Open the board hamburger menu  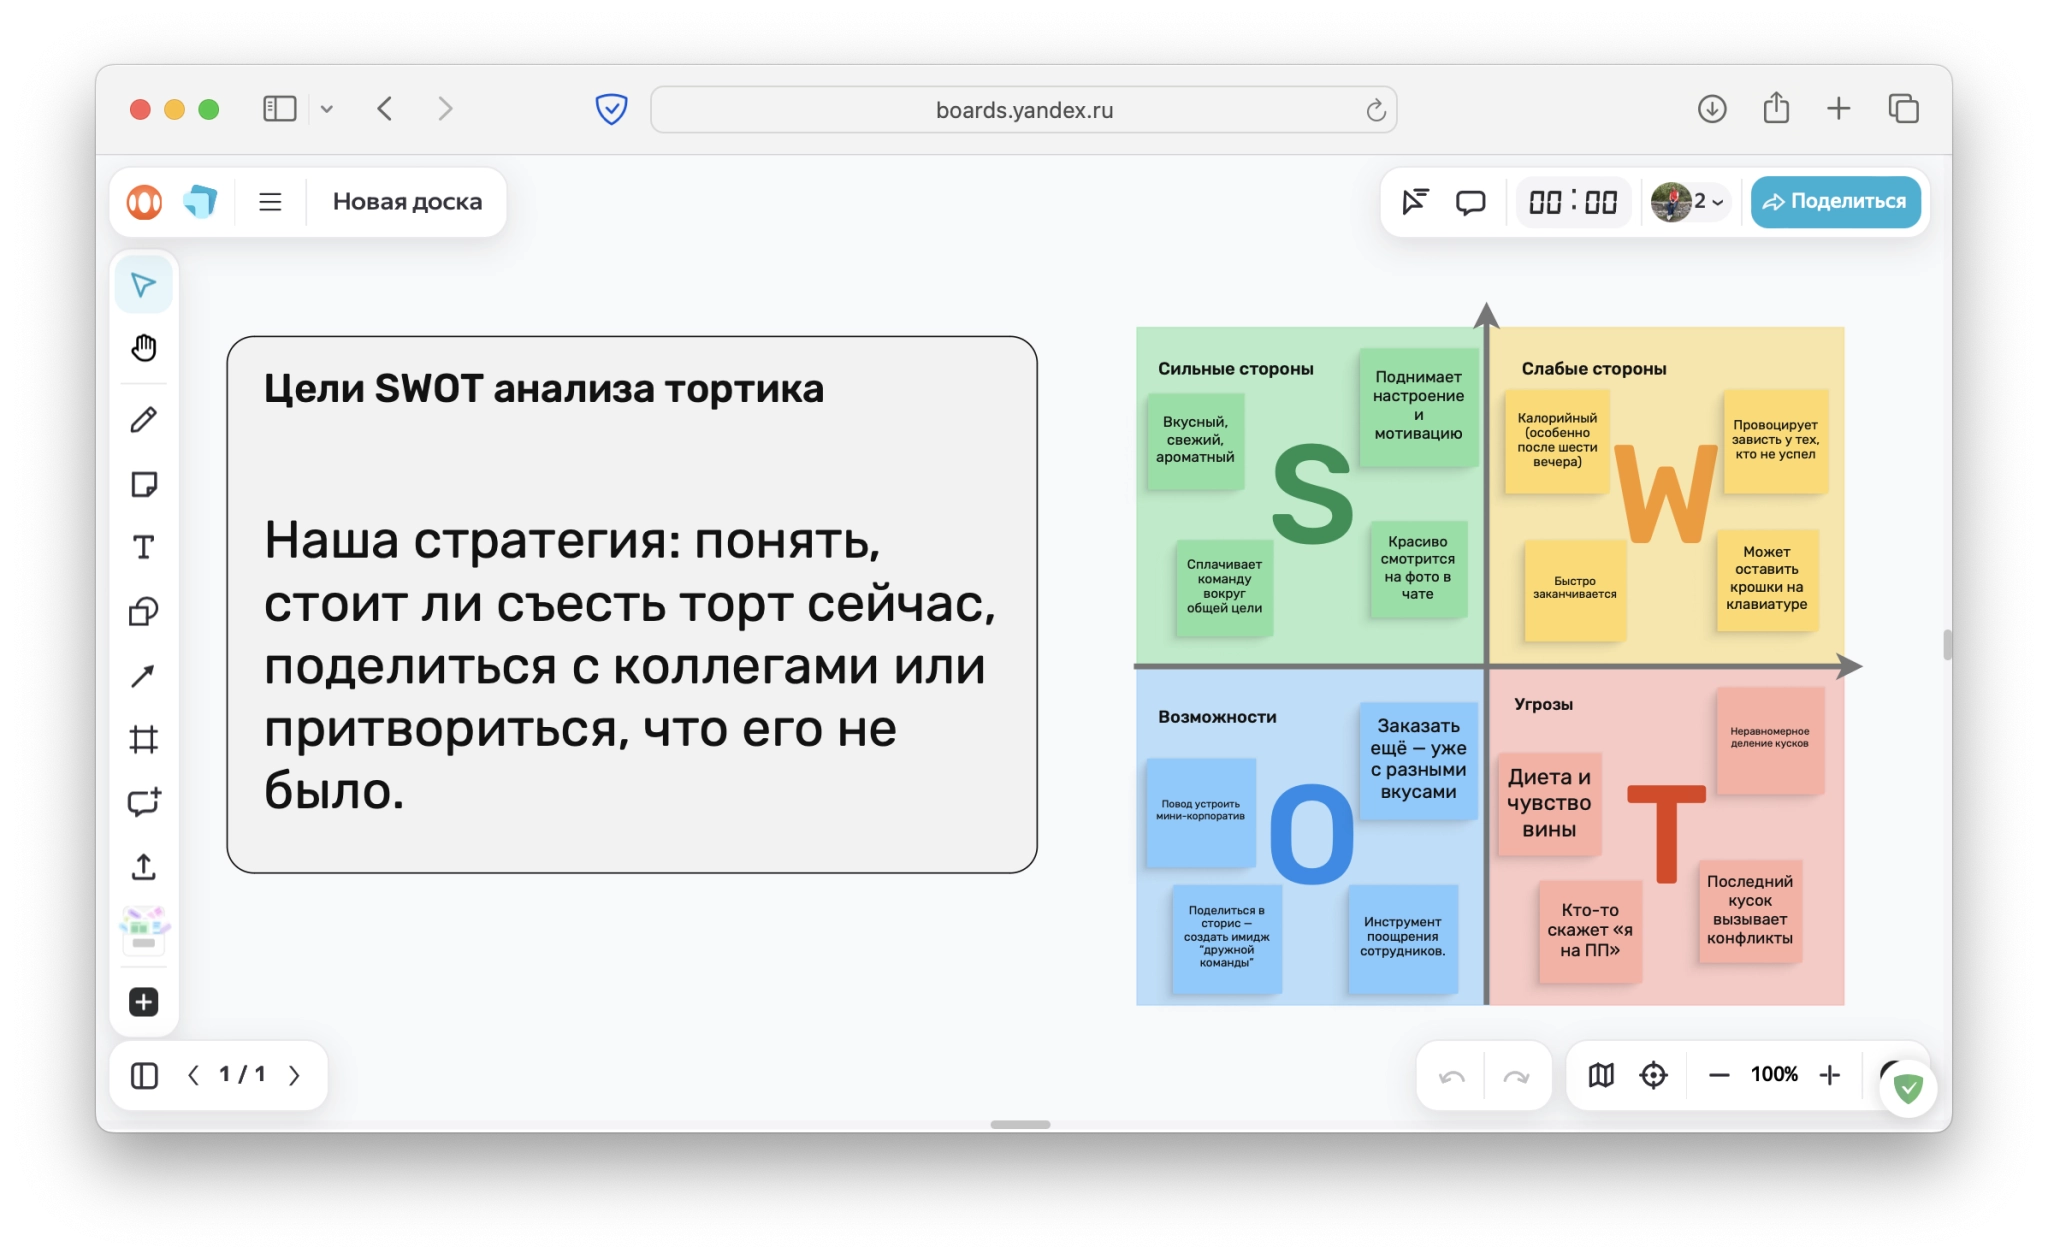click(270, 202)
